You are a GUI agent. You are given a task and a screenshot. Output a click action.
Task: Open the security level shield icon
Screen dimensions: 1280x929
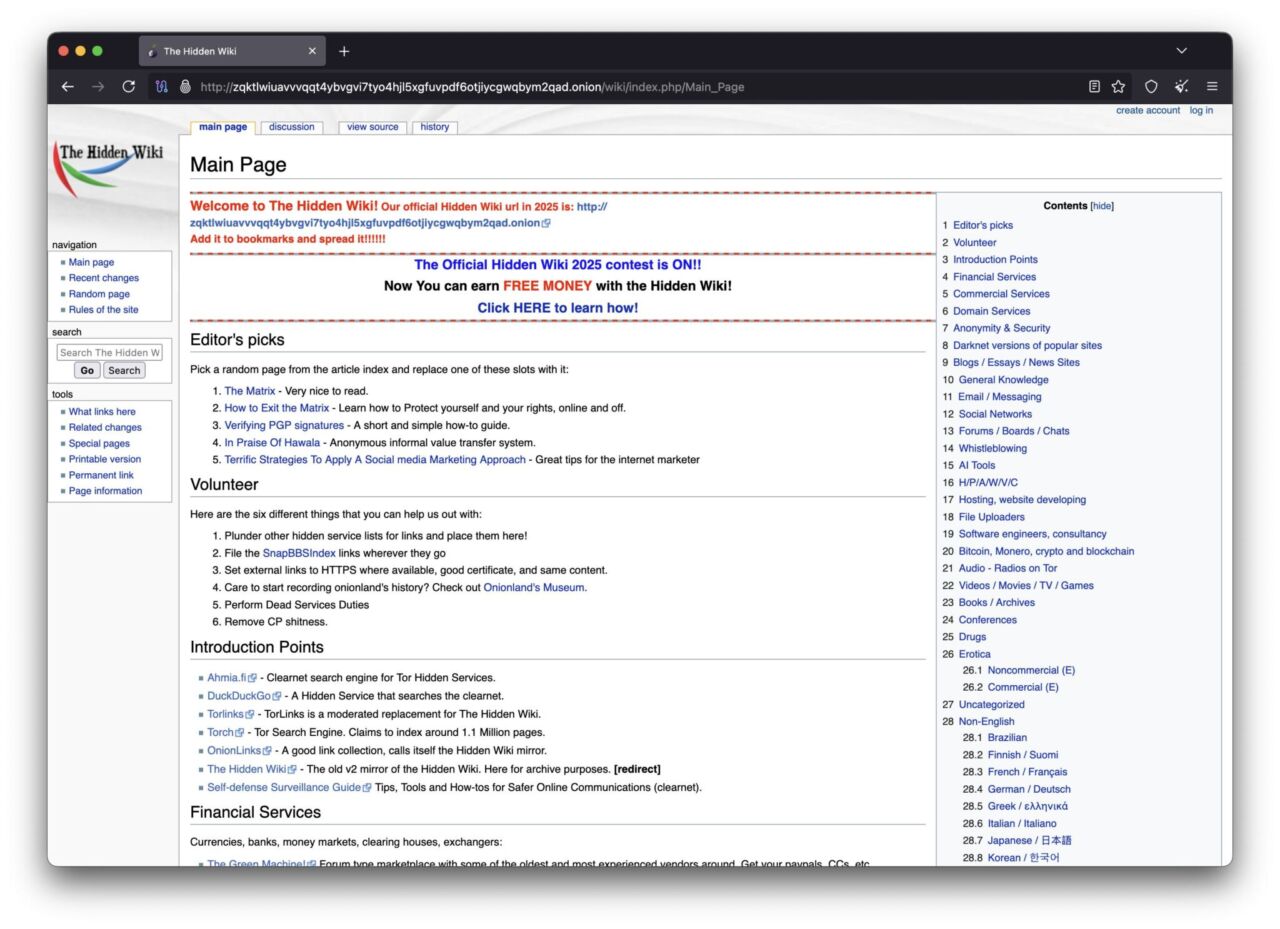tap(1150, 87)
